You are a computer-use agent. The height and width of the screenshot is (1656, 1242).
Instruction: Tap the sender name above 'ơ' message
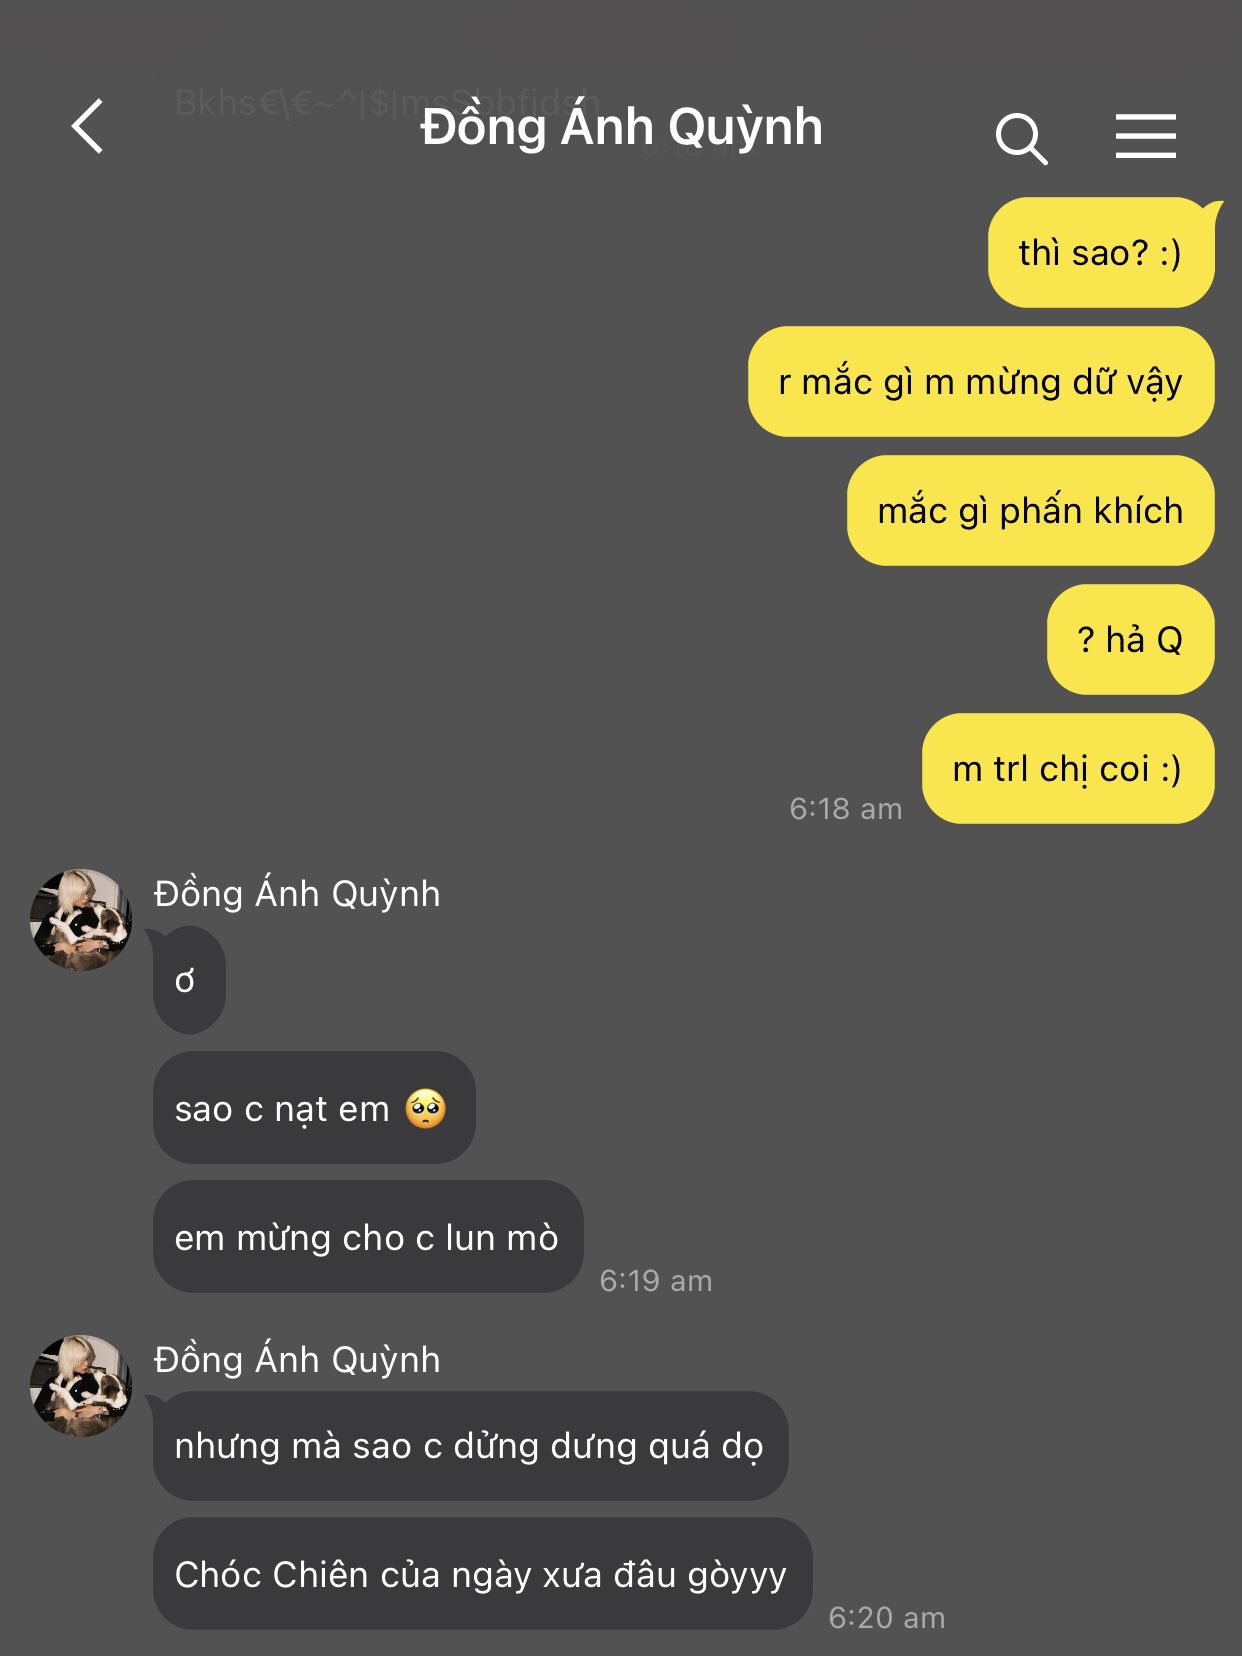[297, 893]
